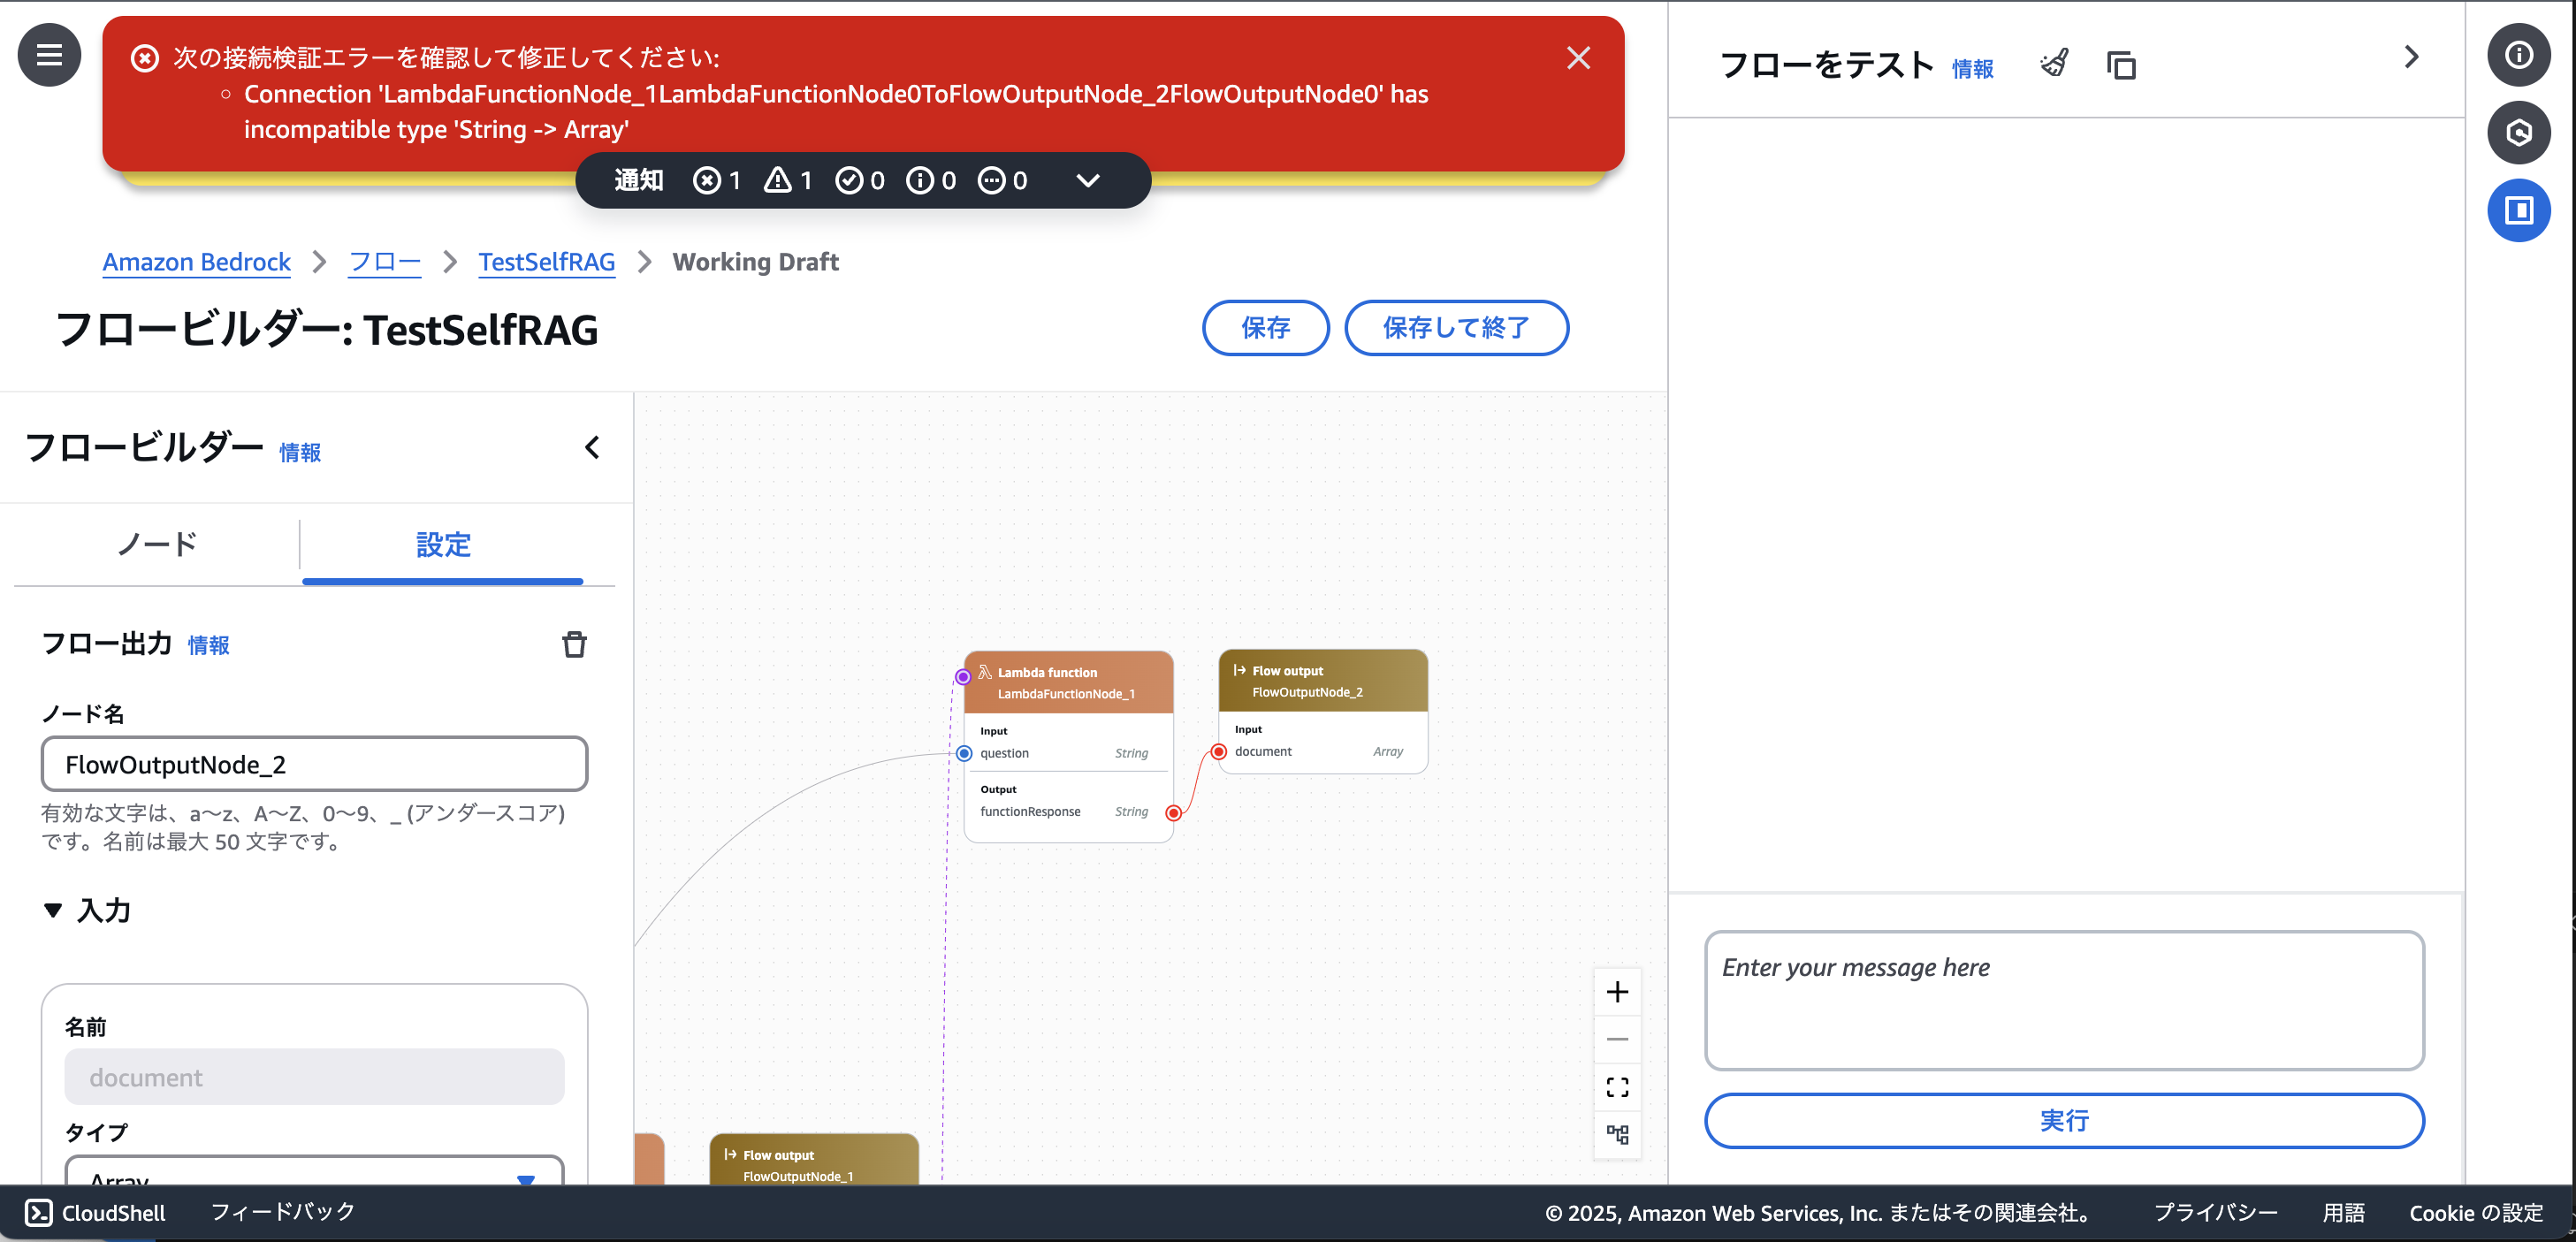This screenshot has width=2576, height=1242.
Task: Zoom in on the flow canvas
Action: coord(1617,992)
